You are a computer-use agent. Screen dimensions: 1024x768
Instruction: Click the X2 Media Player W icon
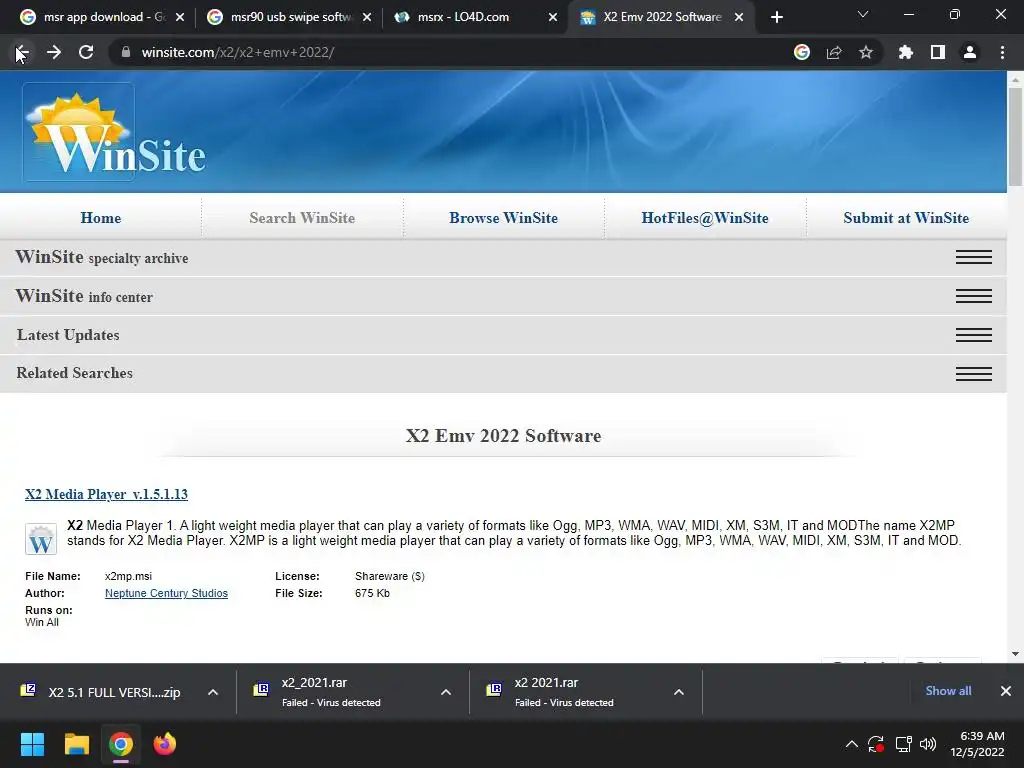(40, 539)
